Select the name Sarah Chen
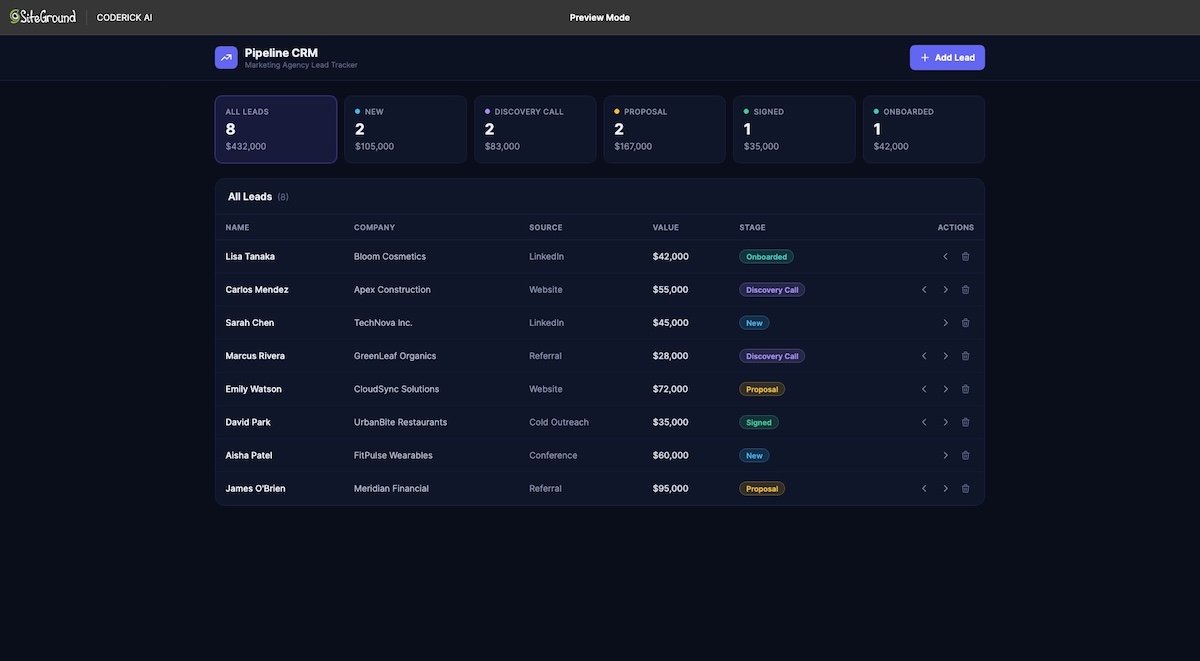Viewport: 1200px width, 661px height. 250,323
